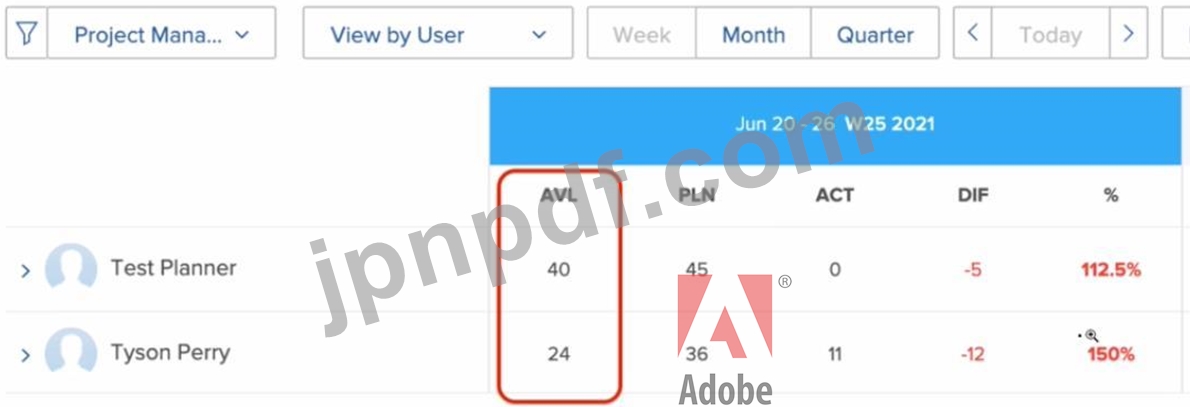Open the Project Management filter dropdown
This screenshot has height=407, width=1190.
[x=162, y=33]
